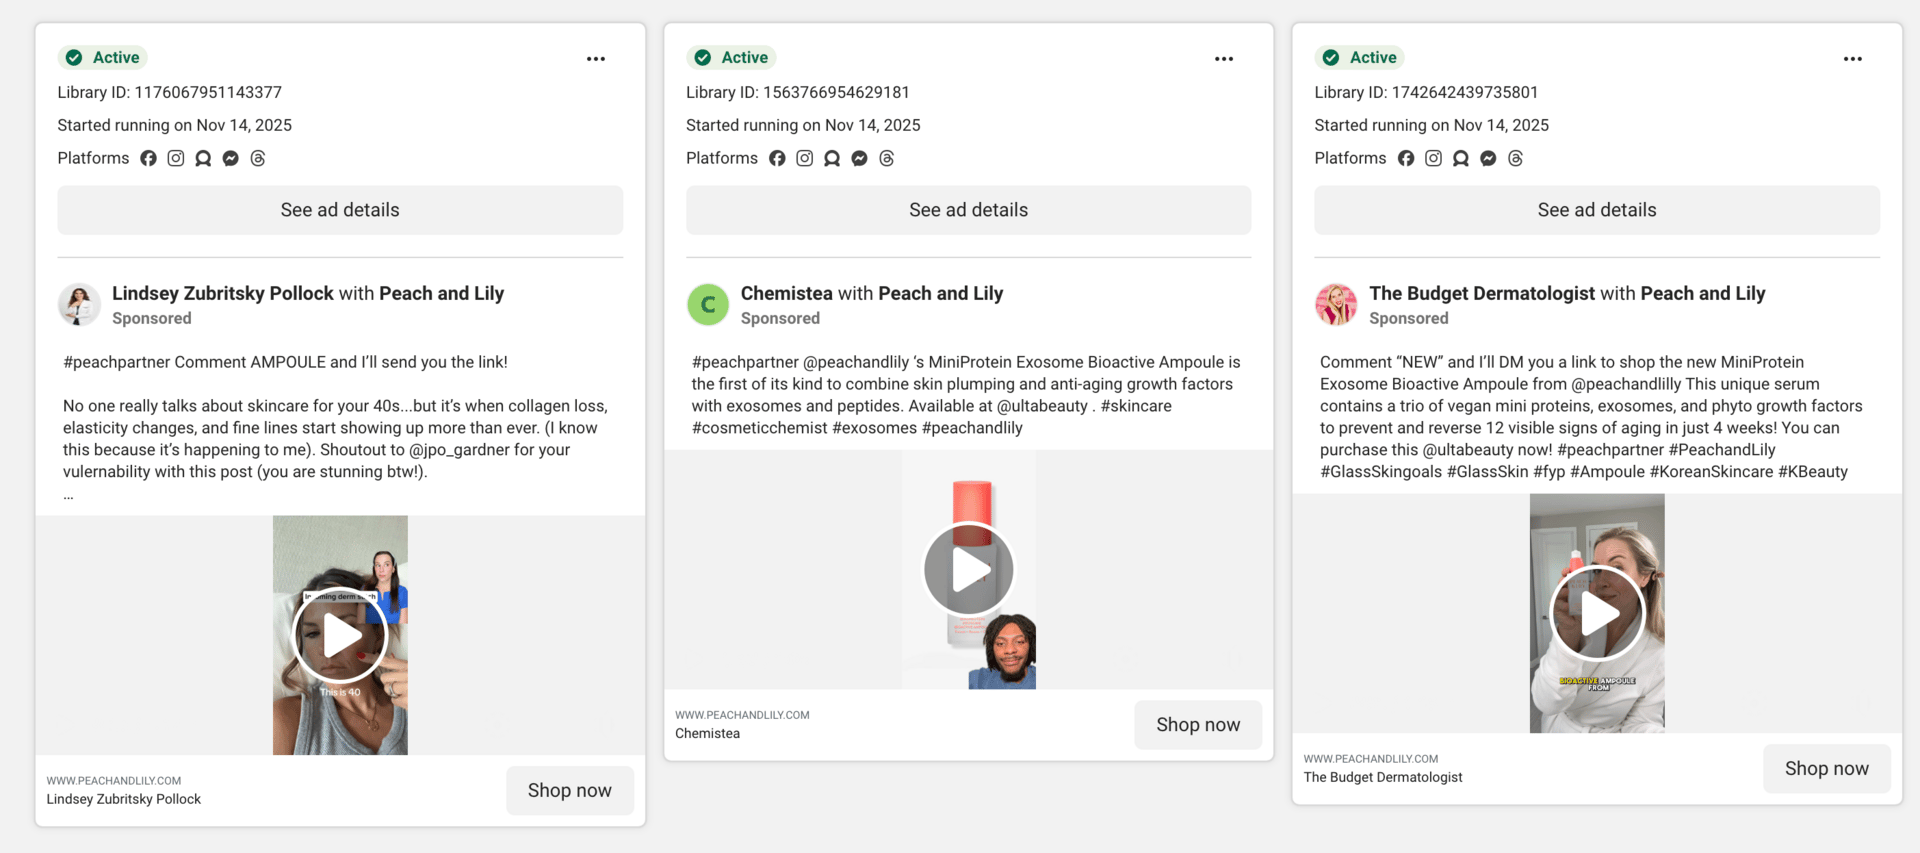Click the Instagram platform icon in the Chemistea card
The image size is (1920, 853).
tap(805, 158)
